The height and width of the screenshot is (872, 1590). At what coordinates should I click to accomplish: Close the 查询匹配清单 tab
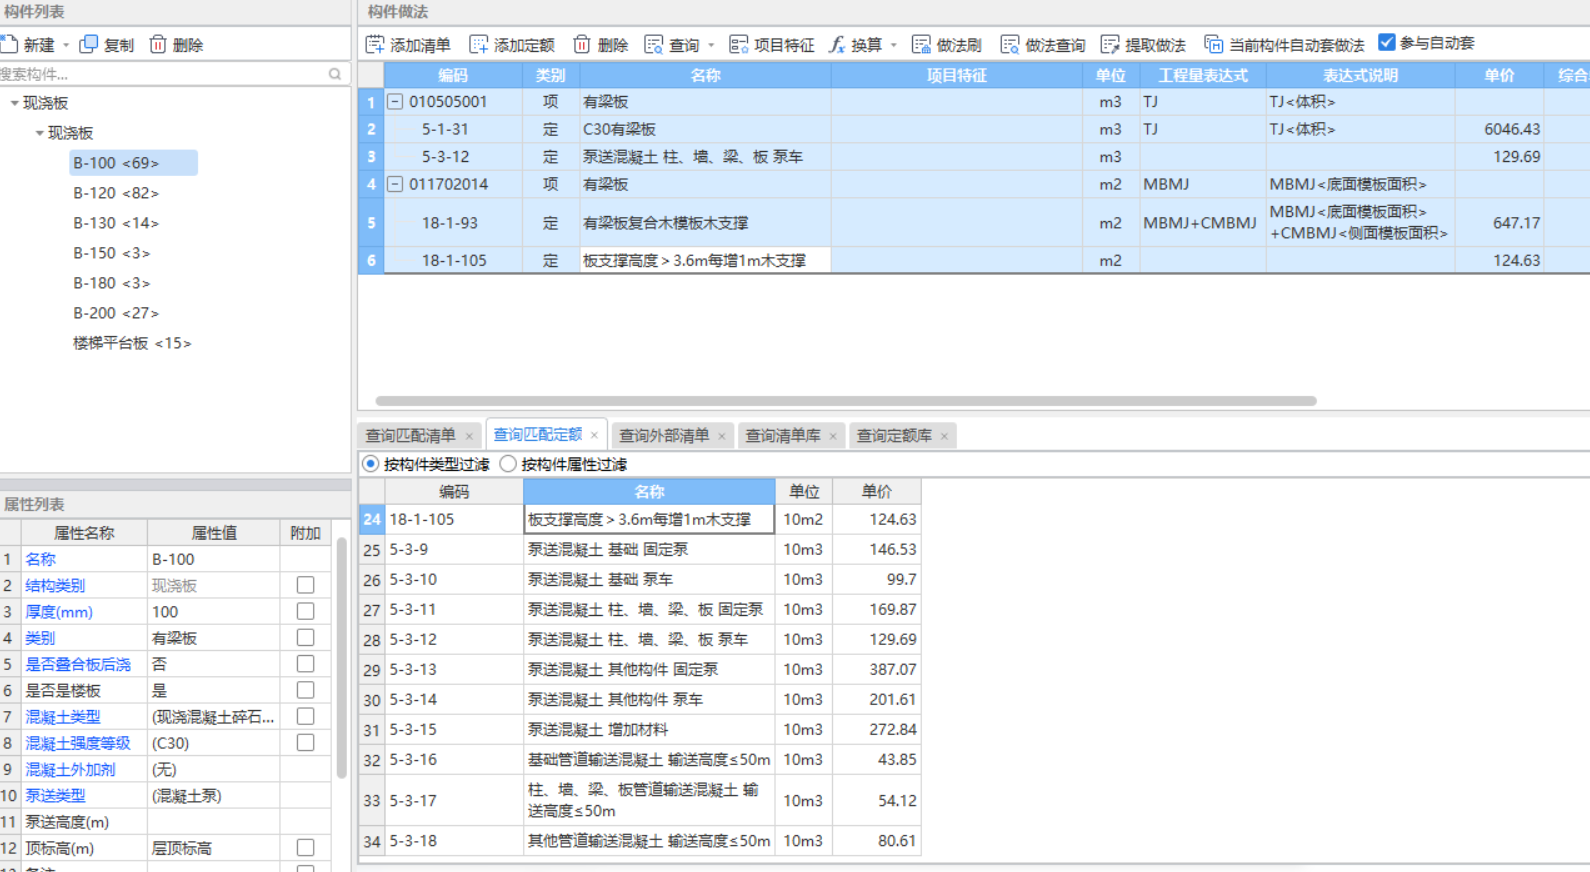(469, 436)
